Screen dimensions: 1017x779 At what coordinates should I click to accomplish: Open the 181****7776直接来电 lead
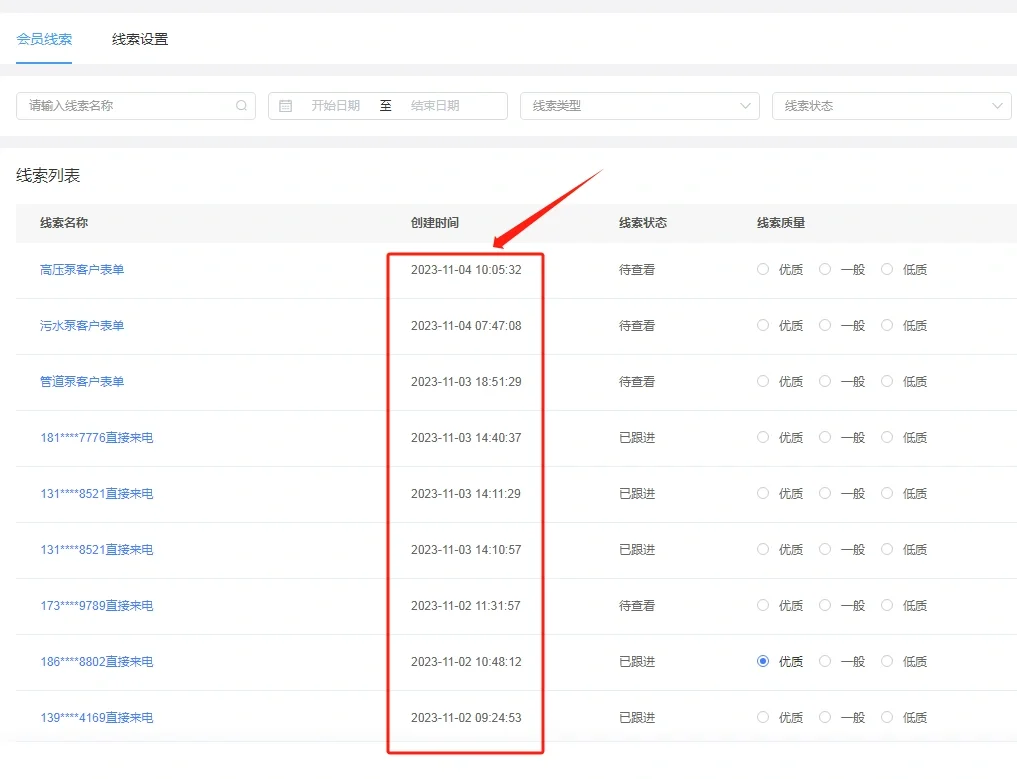[x=97, y=438]
